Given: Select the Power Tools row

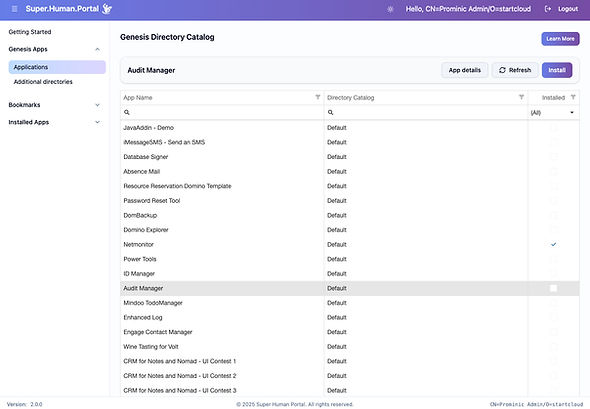Looking at the screenshot, I should tap(350, 259).
